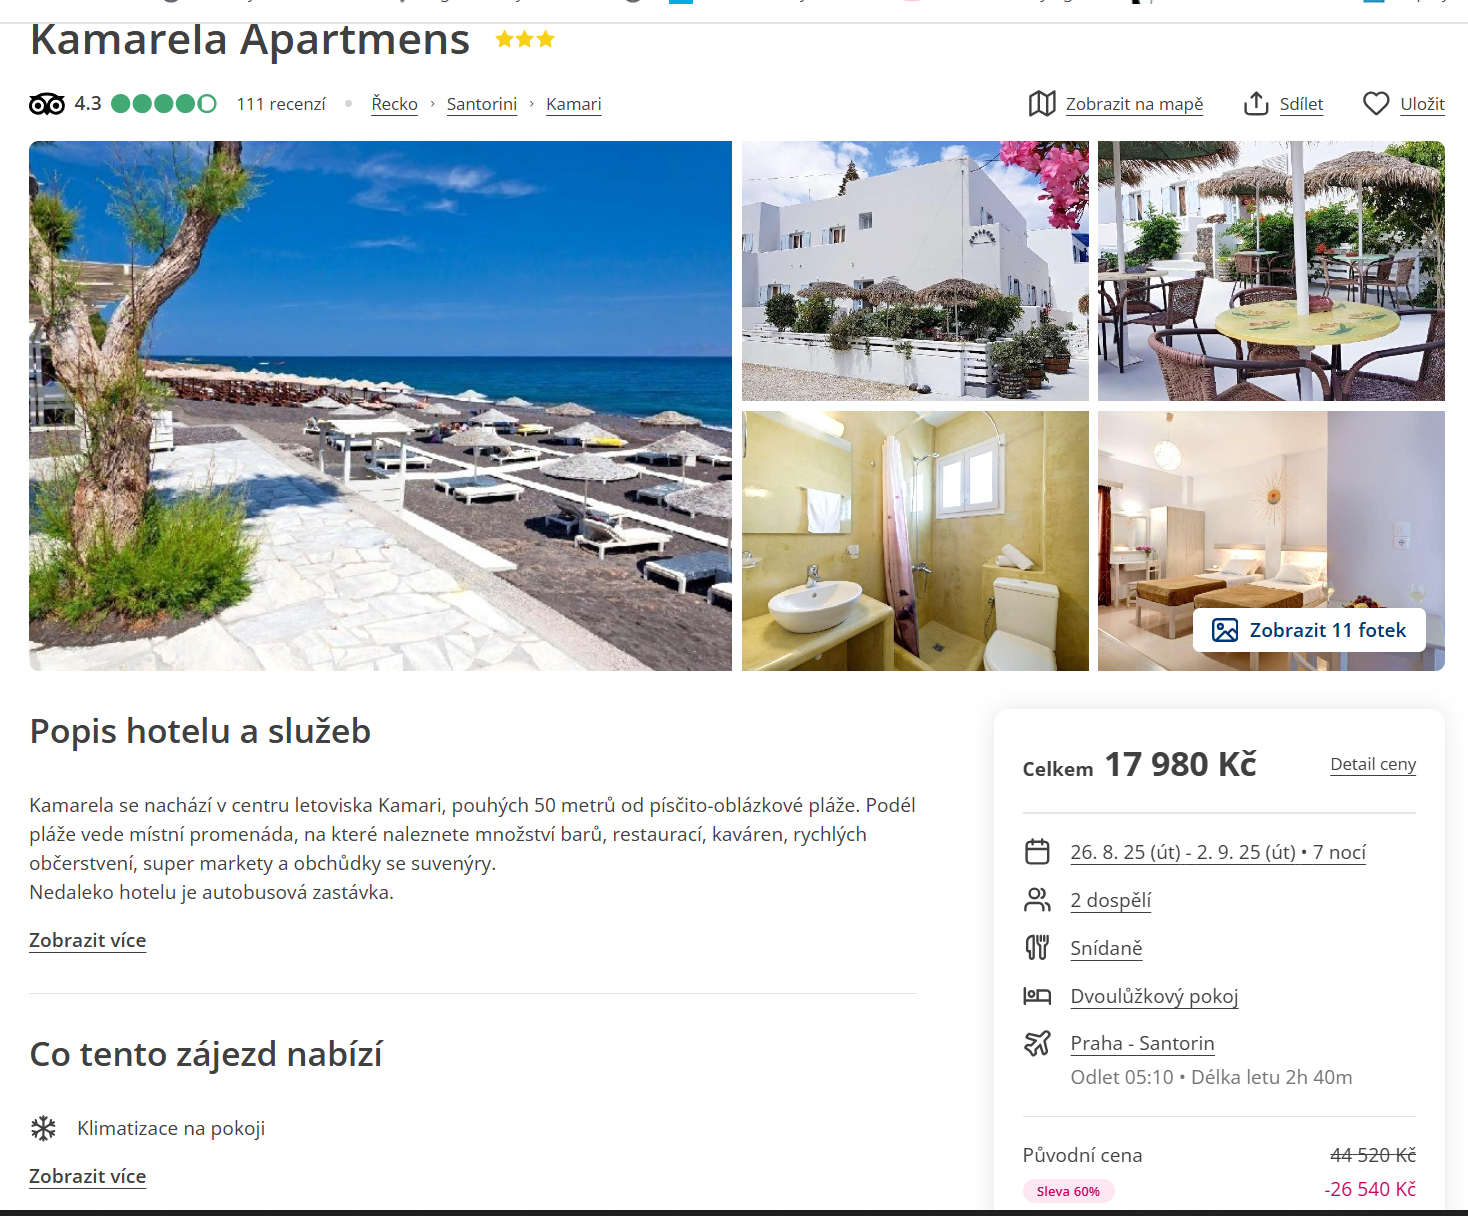Screen dimensions: 1468x1216
Task: Click the people icon next to 2 dospělí
Action: pyautogui.click(x=1037, y=900)
